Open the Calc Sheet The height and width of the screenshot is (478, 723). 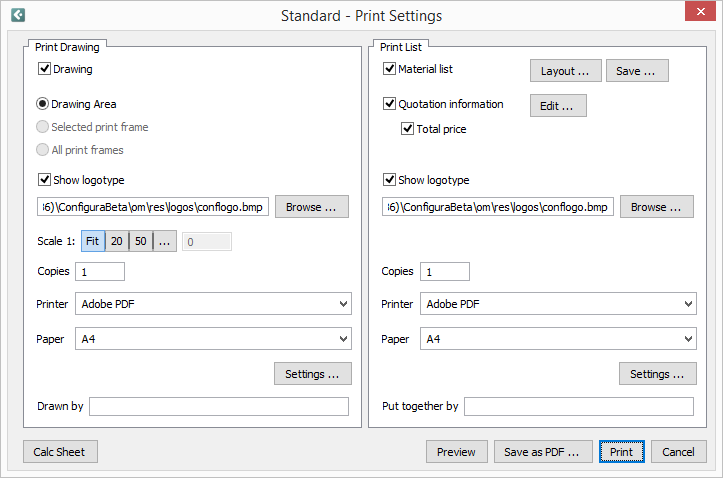[x=60, y=452]
